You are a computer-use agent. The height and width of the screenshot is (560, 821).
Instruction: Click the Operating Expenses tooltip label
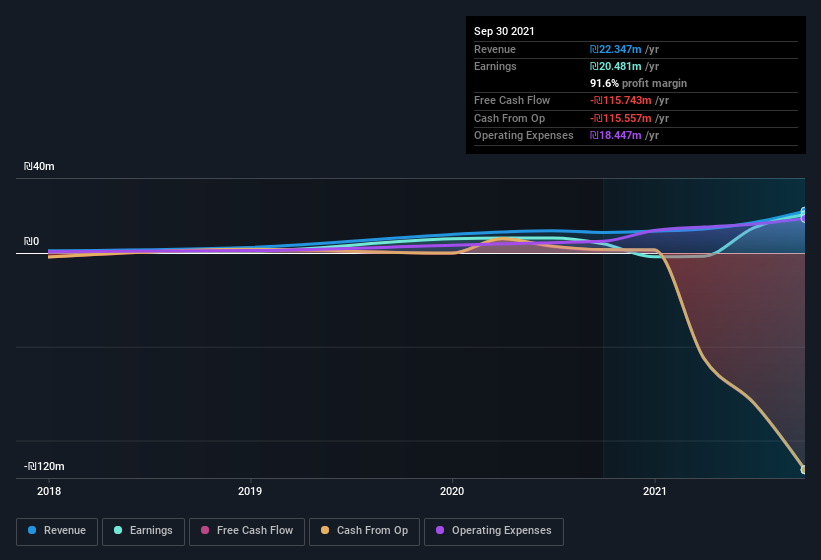pyautogui.click(x=524, y=136)
